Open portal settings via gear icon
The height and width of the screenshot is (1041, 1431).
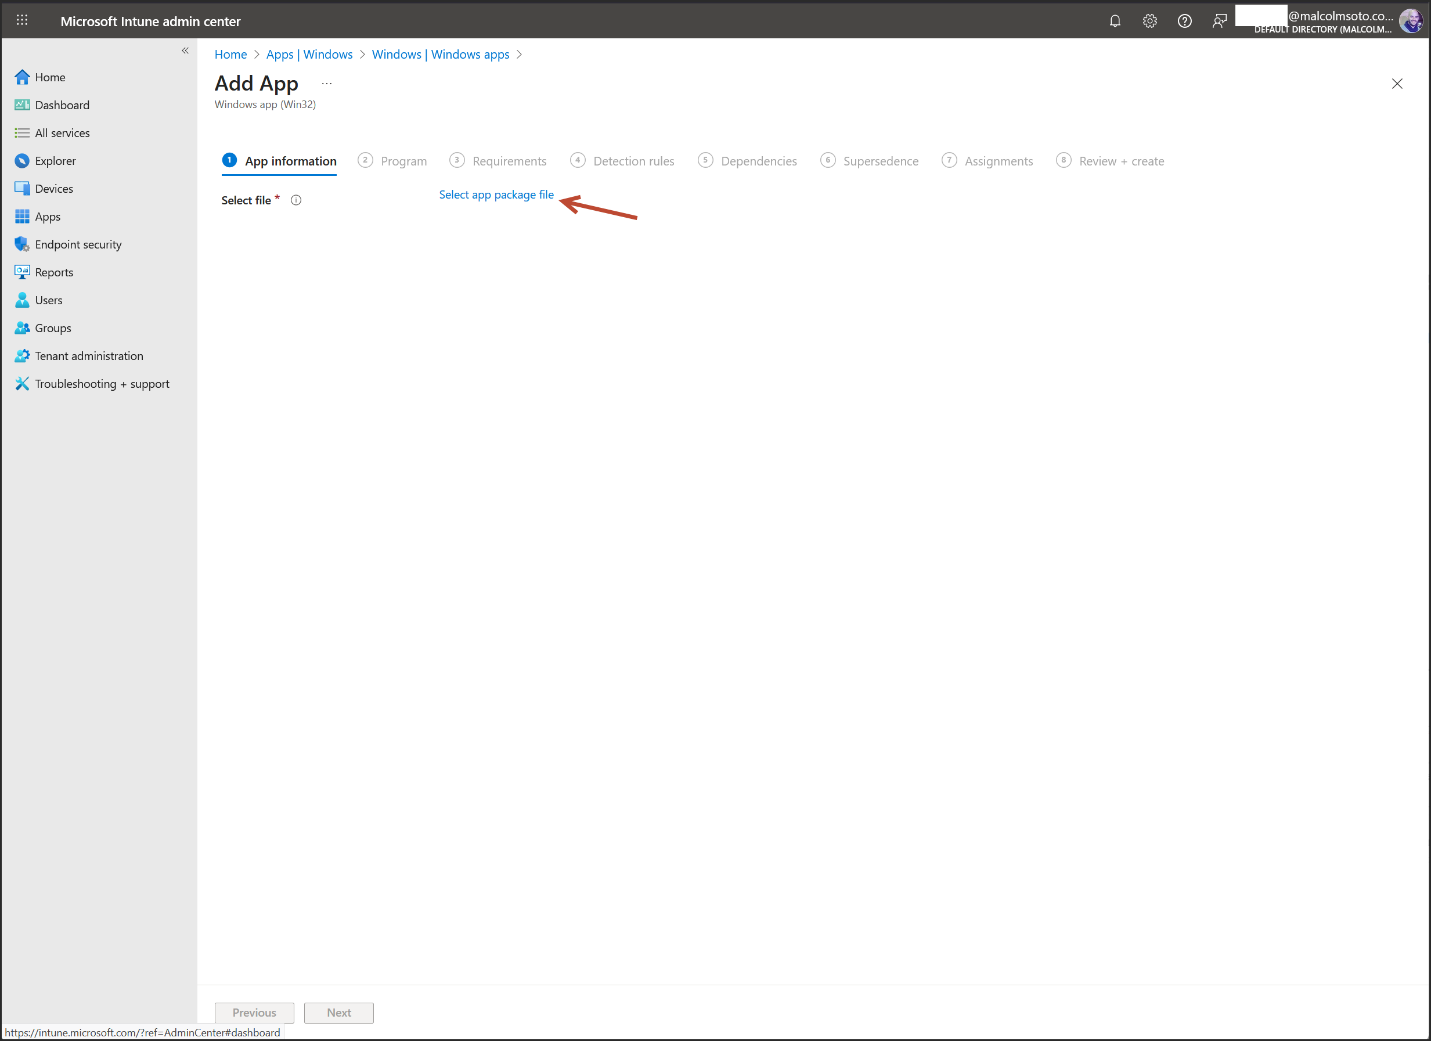coord(1149,20)
